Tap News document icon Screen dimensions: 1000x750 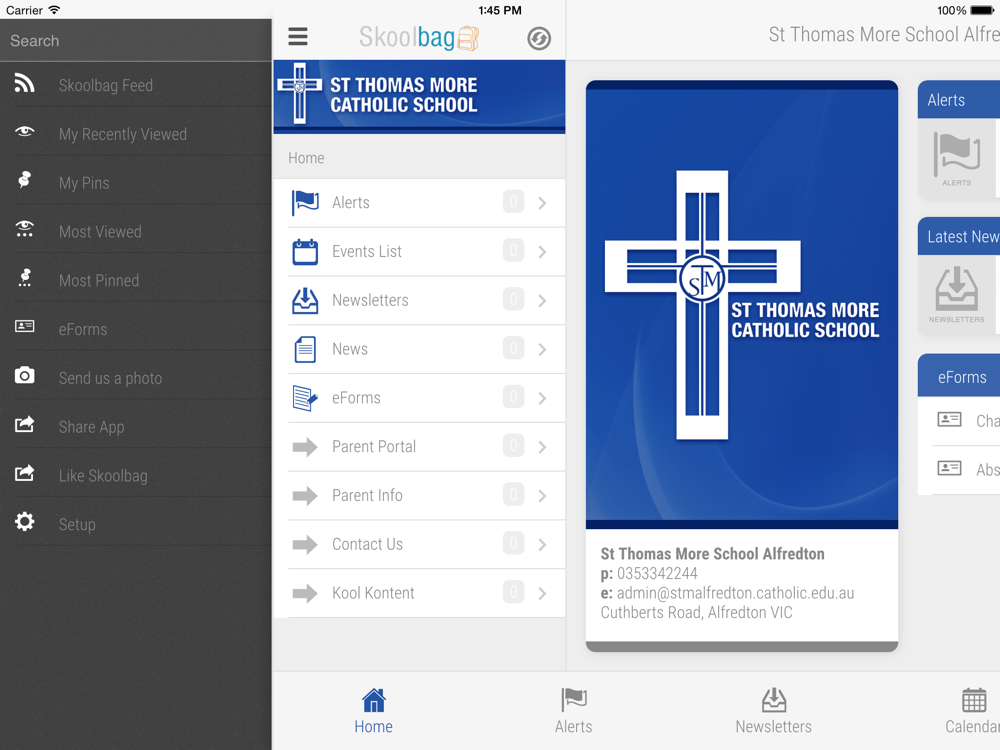(x=305, y=349)
